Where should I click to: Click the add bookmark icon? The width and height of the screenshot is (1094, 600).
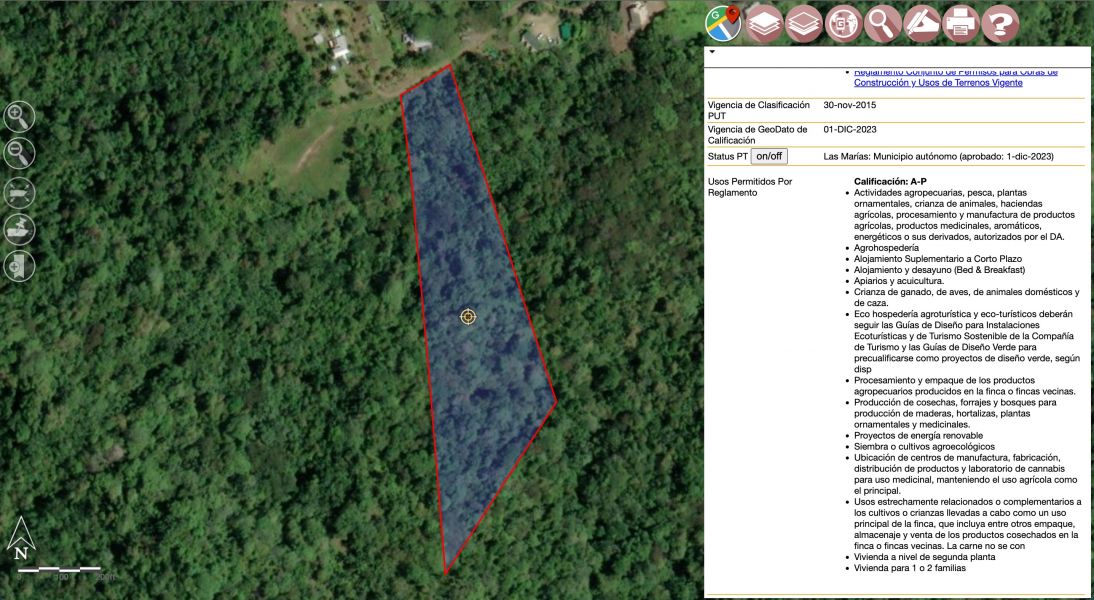pyautogui.click(x=20, y=266)
